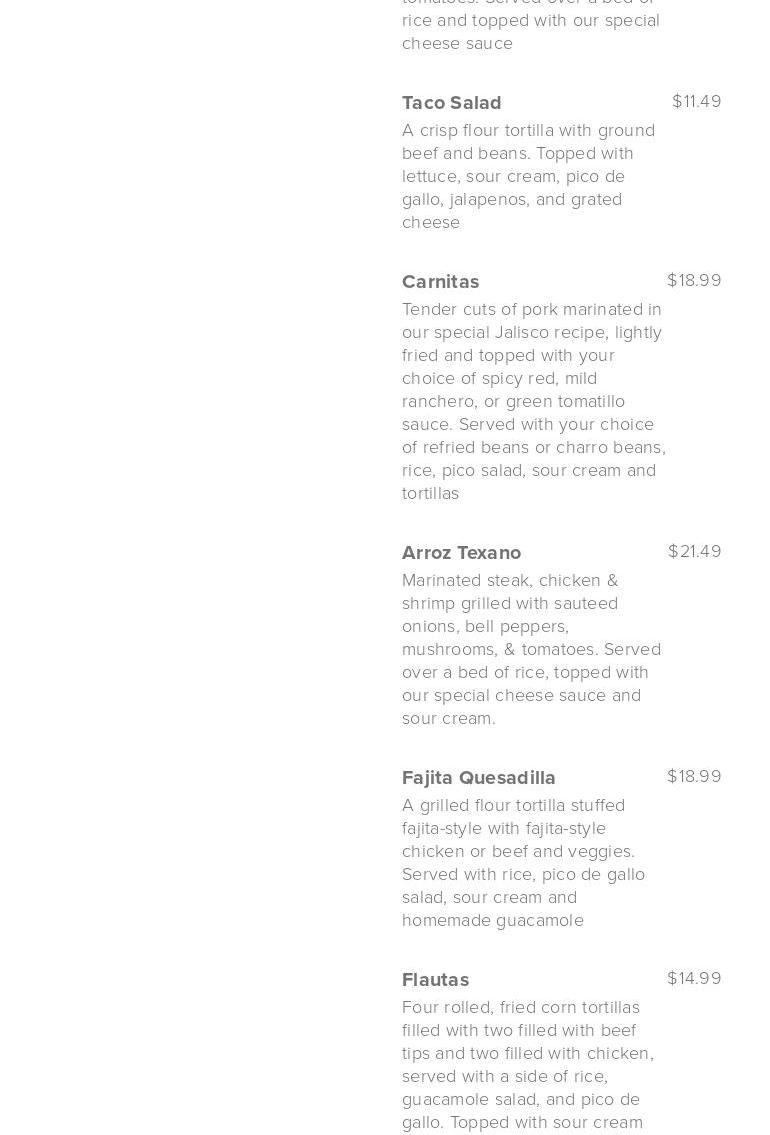Select the $18.99 price beside Carnitas

point(694,280)
